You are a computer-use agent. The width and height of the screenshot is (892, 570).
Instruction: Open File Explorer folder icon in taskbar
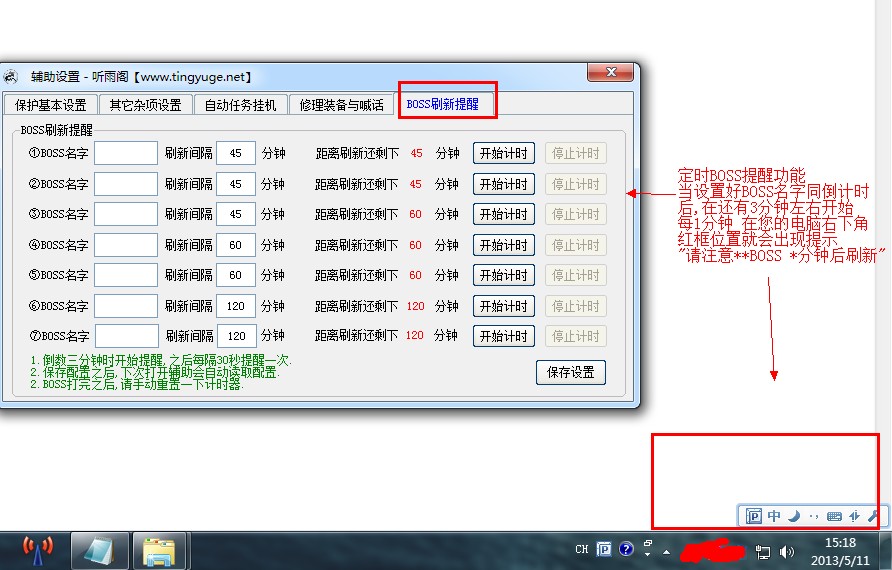click(159, 551)
